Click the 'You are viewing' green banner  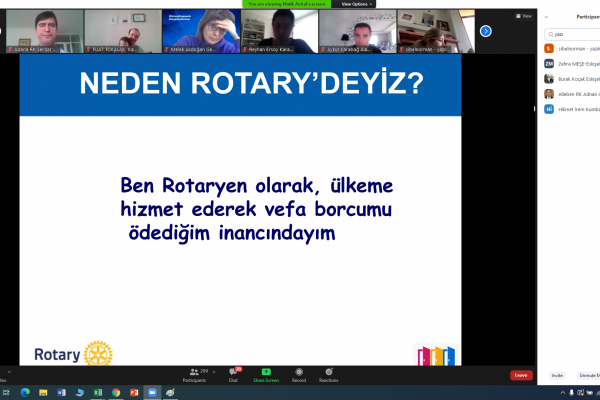(x=287, y=4)
